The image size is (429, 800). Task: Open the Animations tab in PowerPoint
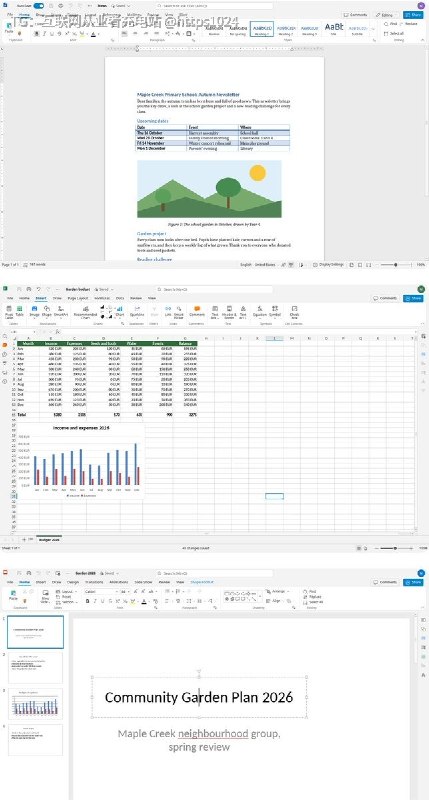119,582
